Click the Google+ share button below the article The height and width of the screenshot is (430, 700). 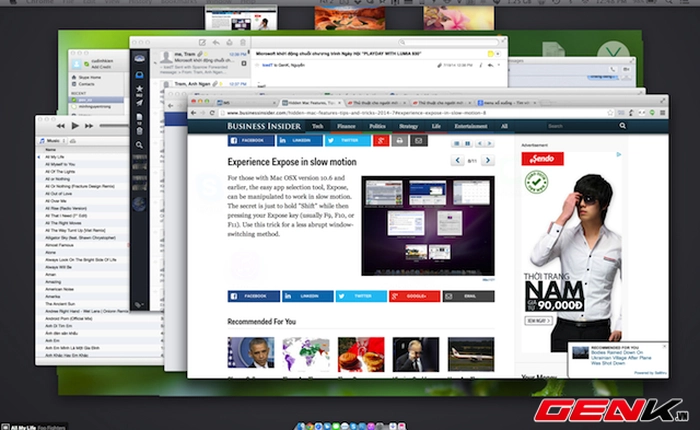pyautogui.click(x=414, y=297)
